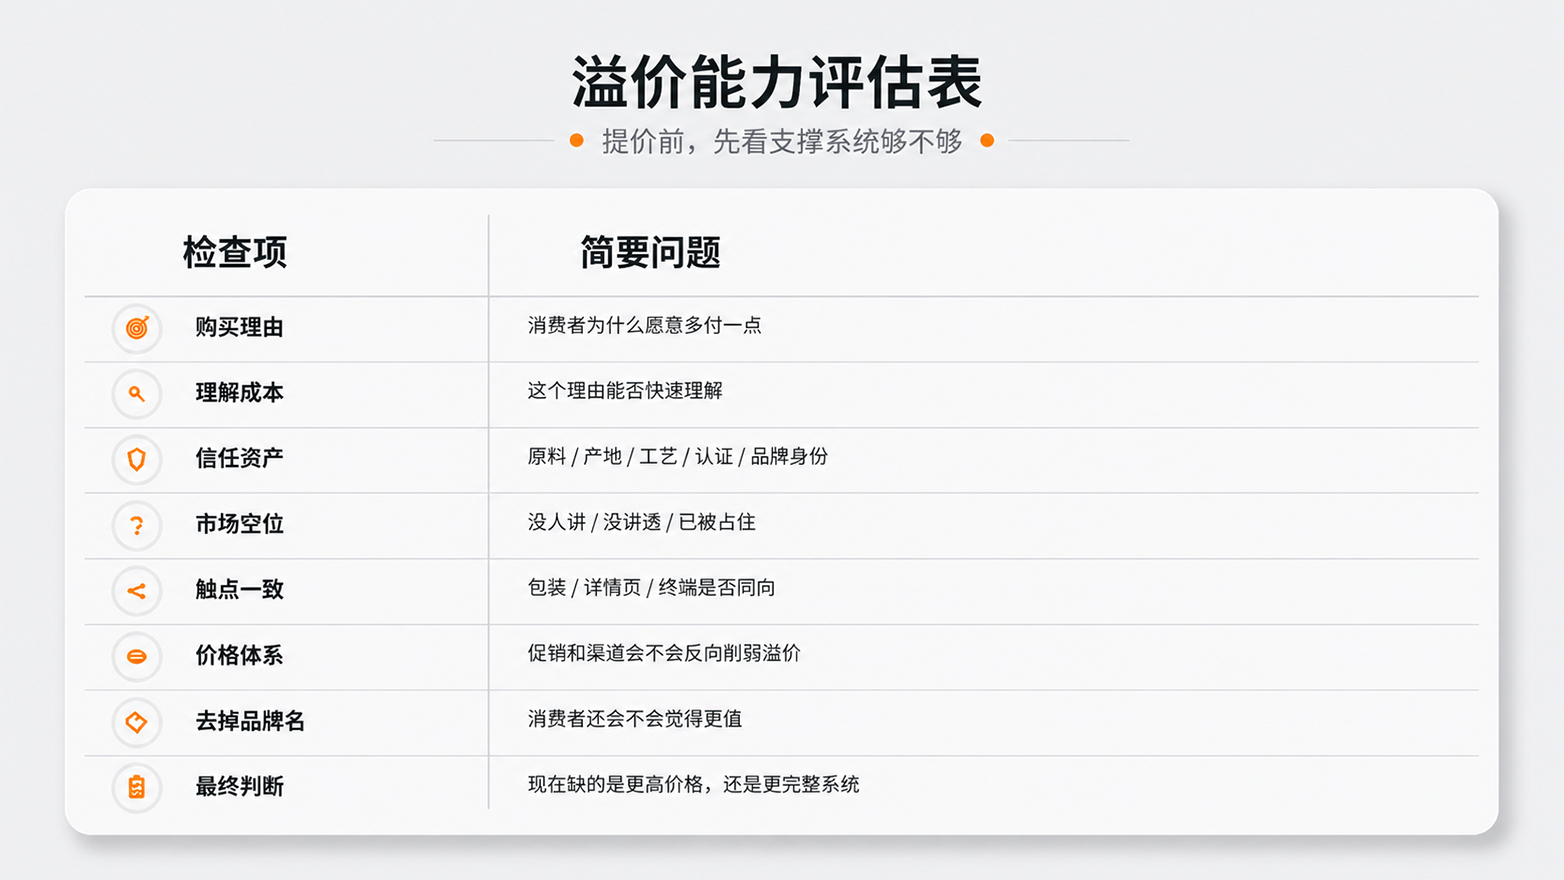Image resolution: width=1564 pixels, height=880 pixels.
Task: Click the column header 简要问题
Action: point(650,252)
